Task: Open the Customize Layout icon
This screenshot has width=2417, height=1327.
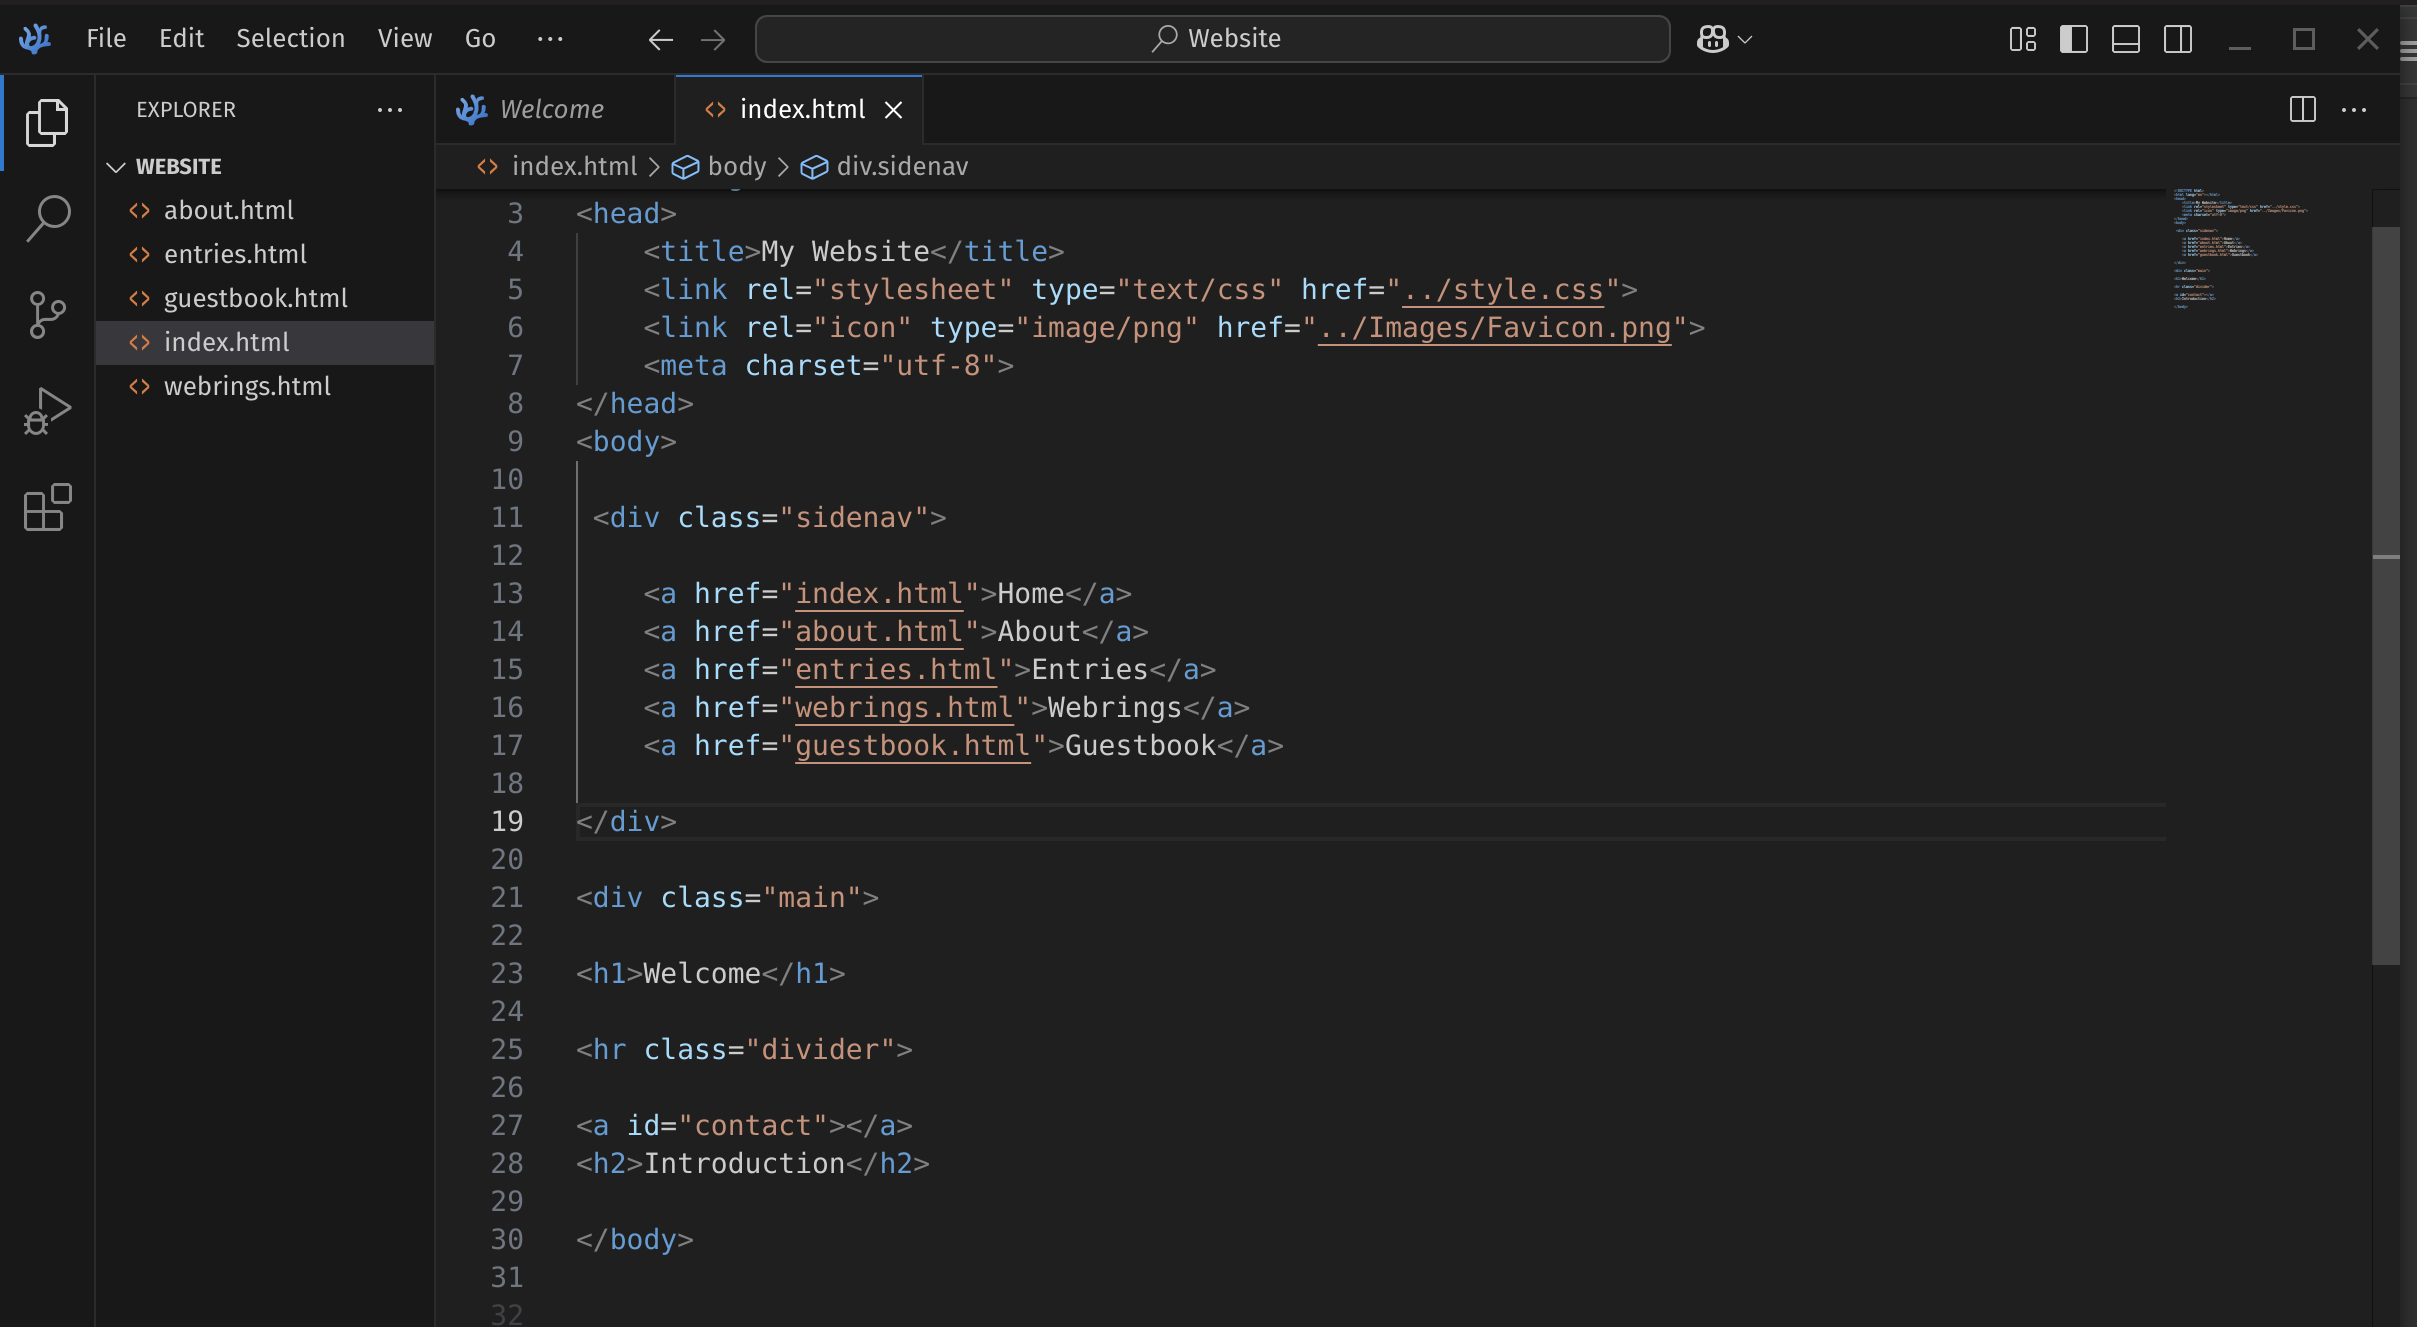Action: coord(2022,39)
